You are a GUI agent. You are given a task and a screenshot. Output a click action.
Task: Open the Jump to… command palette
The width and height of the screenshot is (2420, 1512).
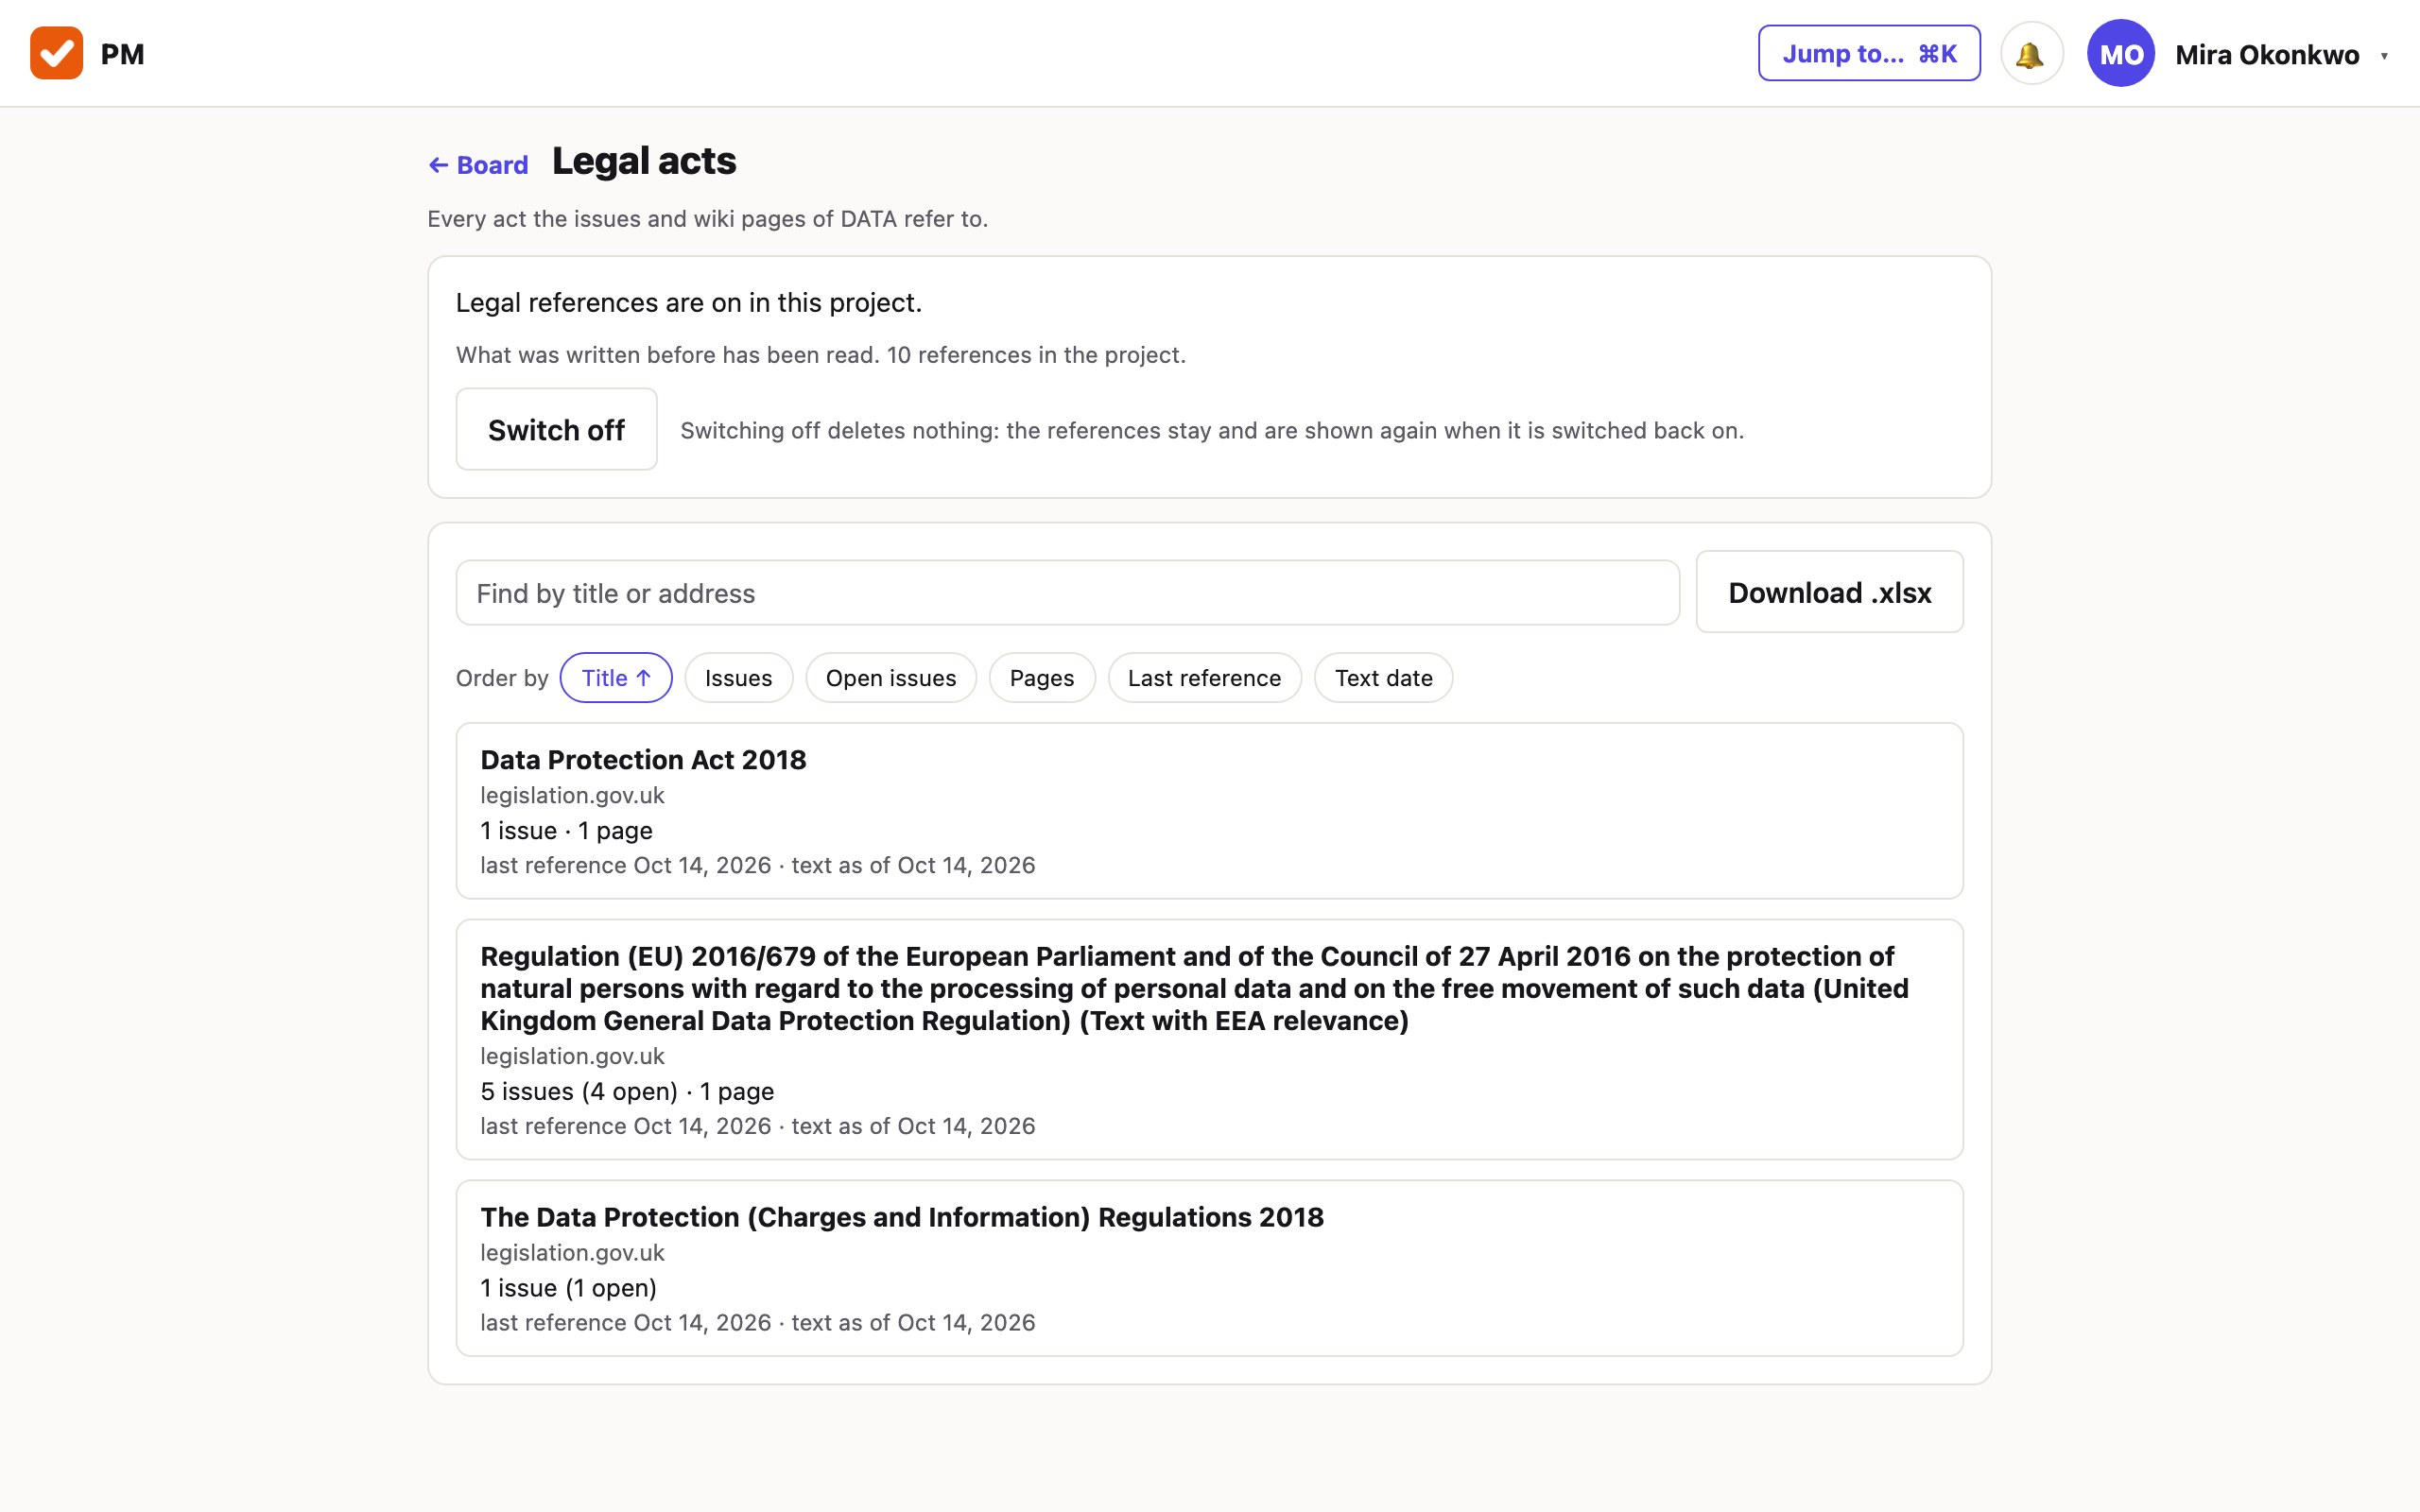pos(1869,54)
